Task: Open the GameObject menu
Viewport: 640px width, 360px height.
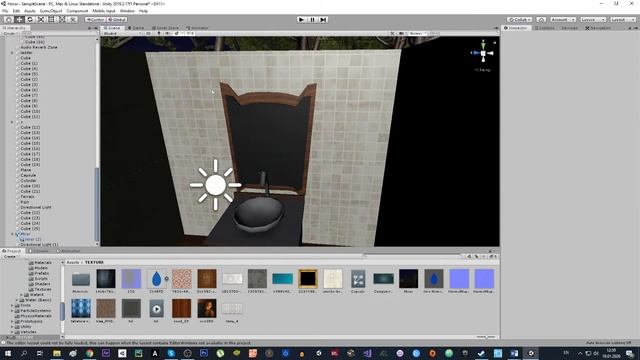Action: [x=51, y=11]
